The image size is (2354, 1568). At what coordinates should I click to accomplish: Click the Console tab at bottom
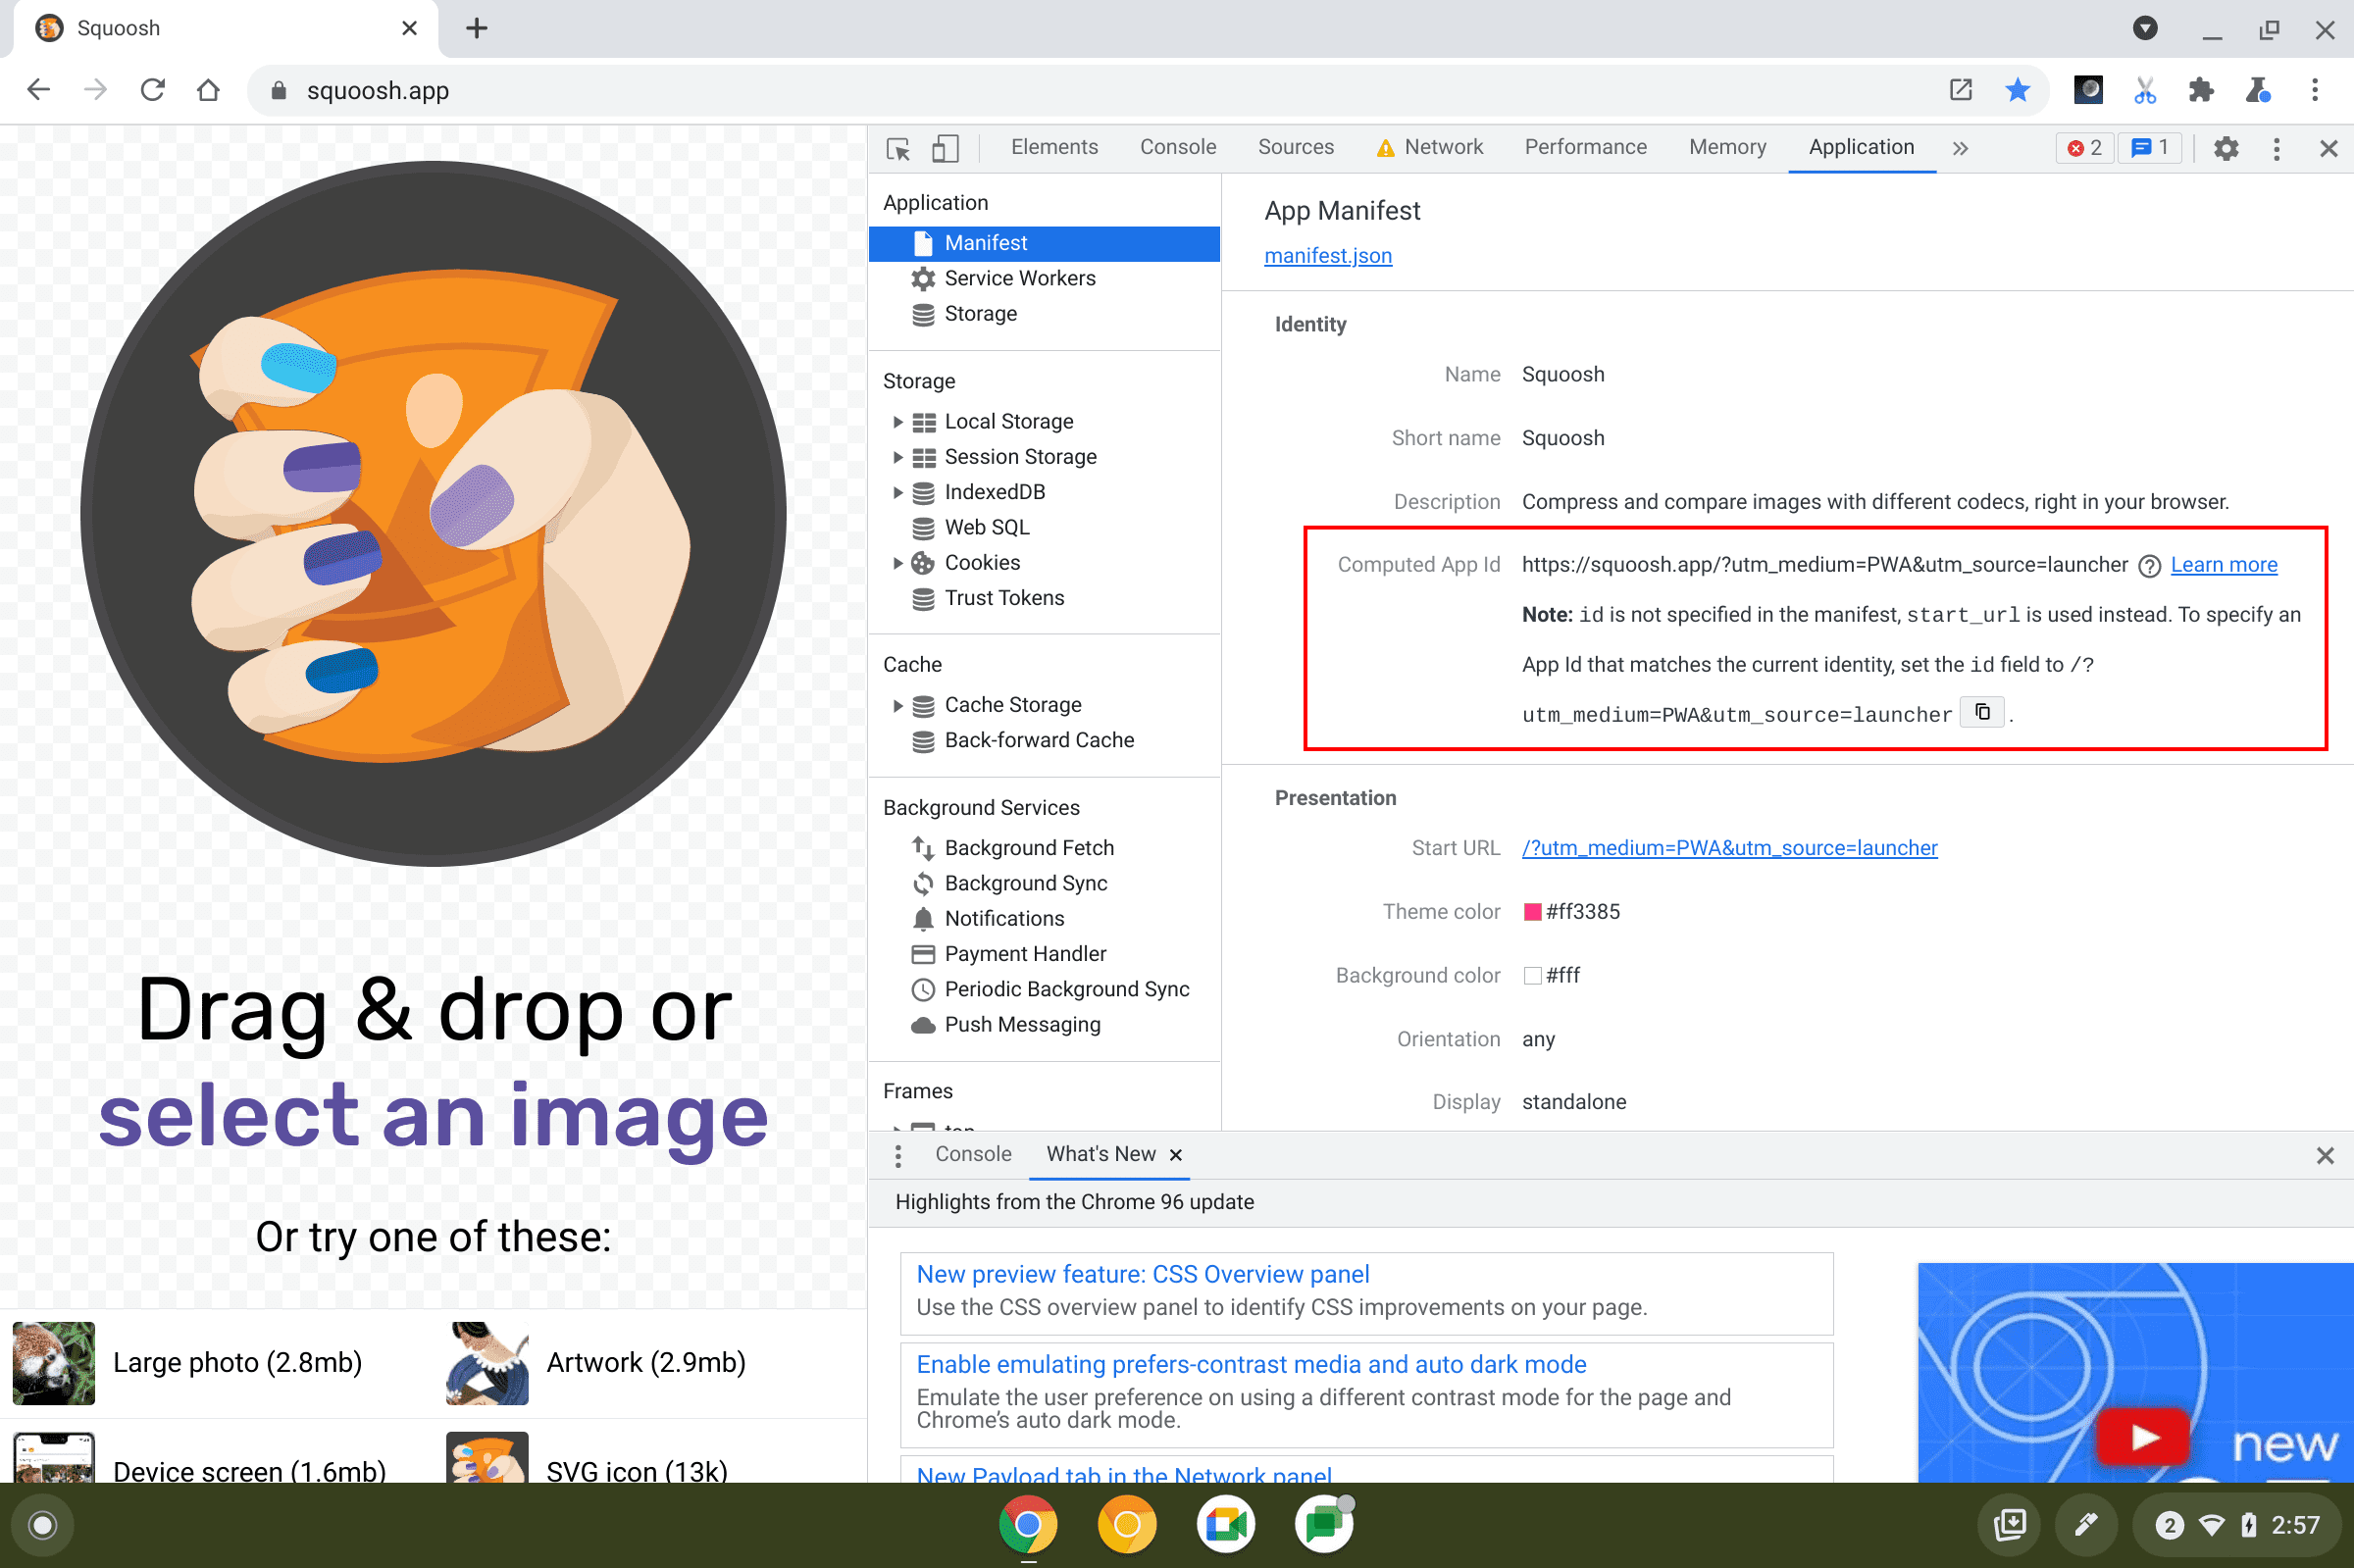975,1153
